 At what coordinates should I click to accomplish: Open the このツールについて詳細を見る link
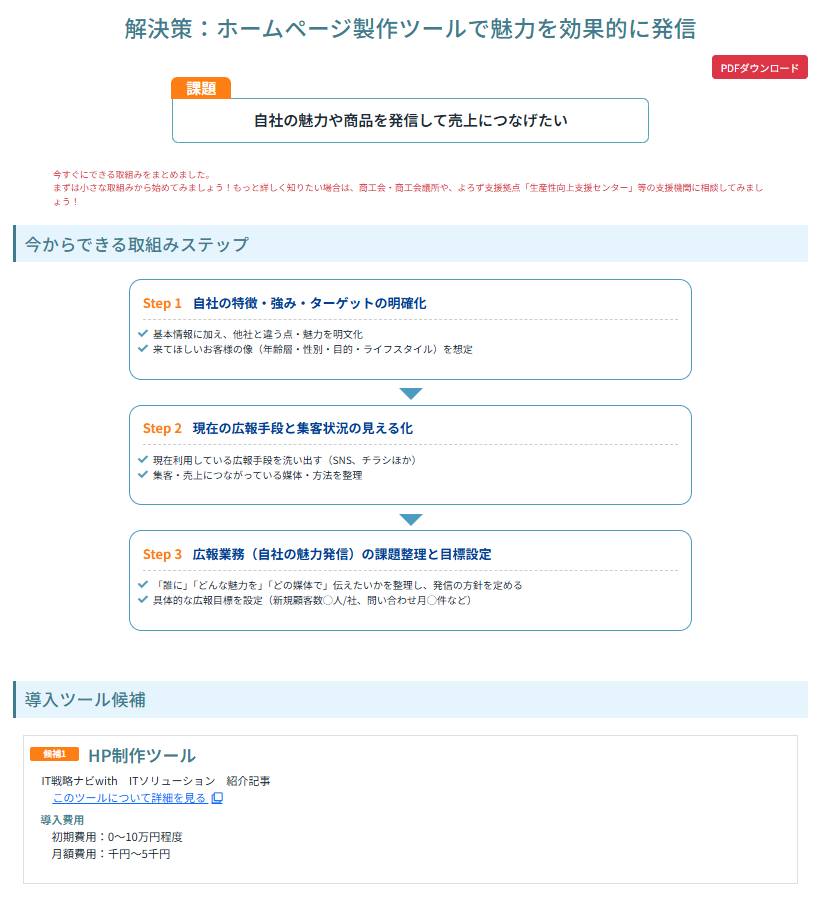(x=129, y=798)
